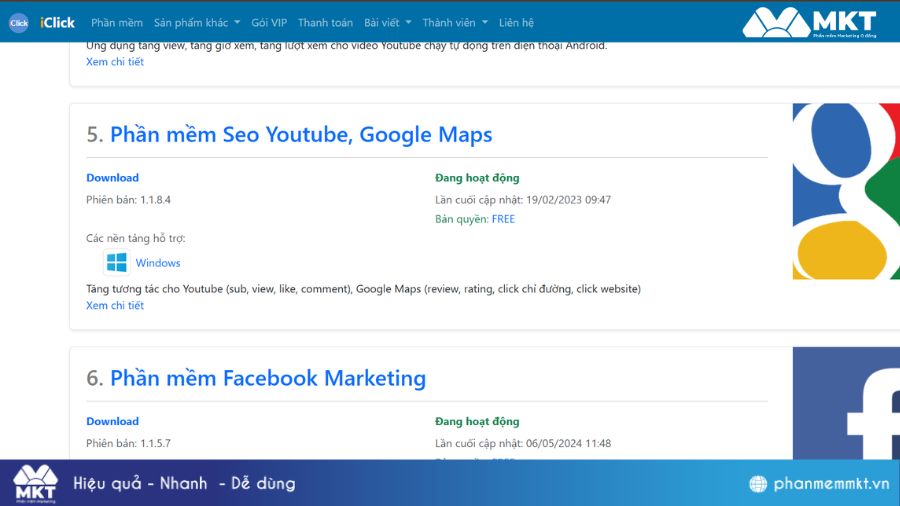This screenshot has width=900, height=506.
Task: Open the iClick brand home link
Action: click(x=57, y=22)
